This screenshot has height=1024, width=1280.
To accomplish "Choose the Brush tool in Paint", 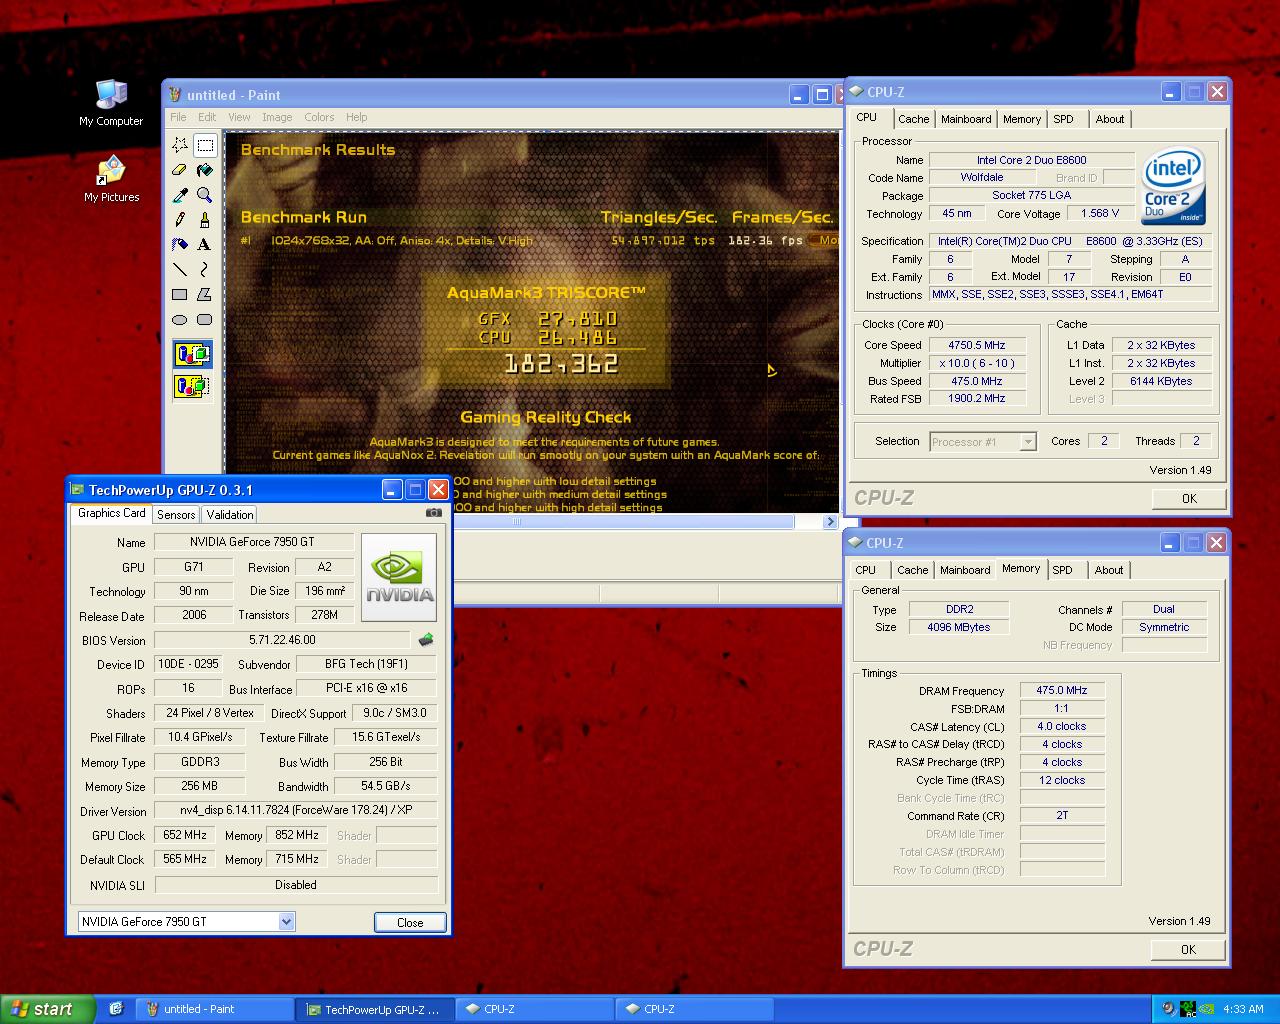I will coord(205,220).
